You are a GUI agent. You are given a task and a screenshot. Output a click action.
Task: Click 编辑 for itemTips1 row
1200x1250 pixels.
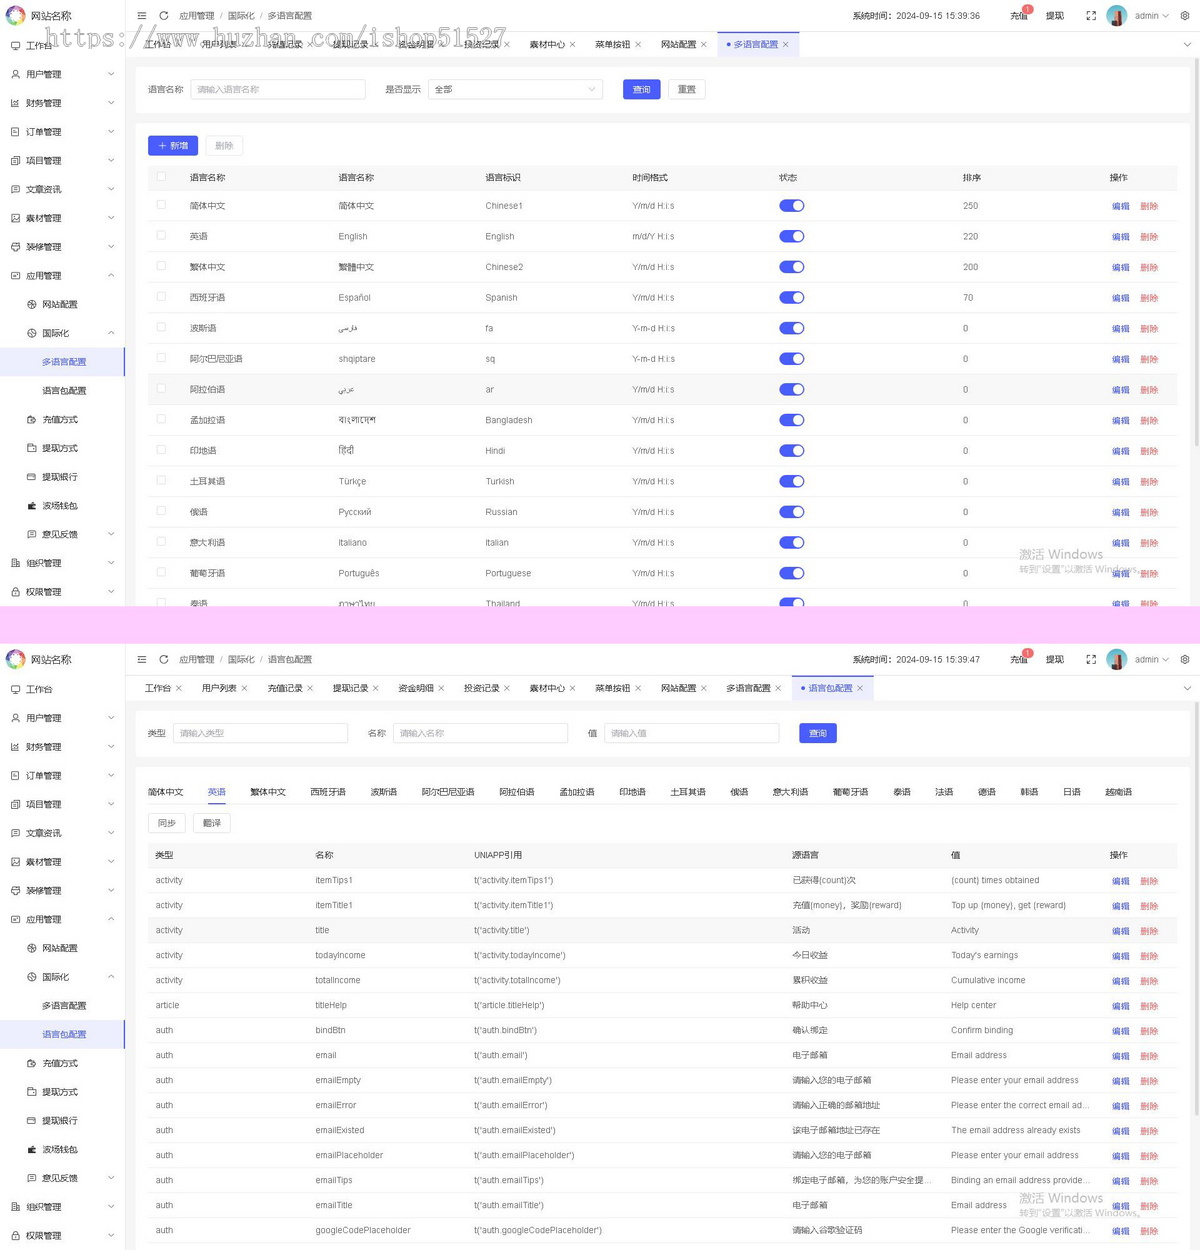[1121, 881]
